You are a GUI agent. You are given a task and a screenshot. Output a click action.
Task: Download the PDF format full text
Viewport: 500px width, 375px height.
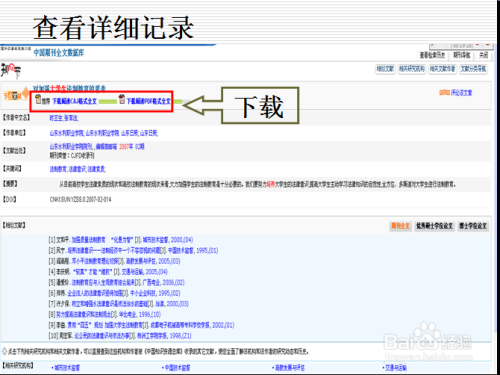coord(148,101)
